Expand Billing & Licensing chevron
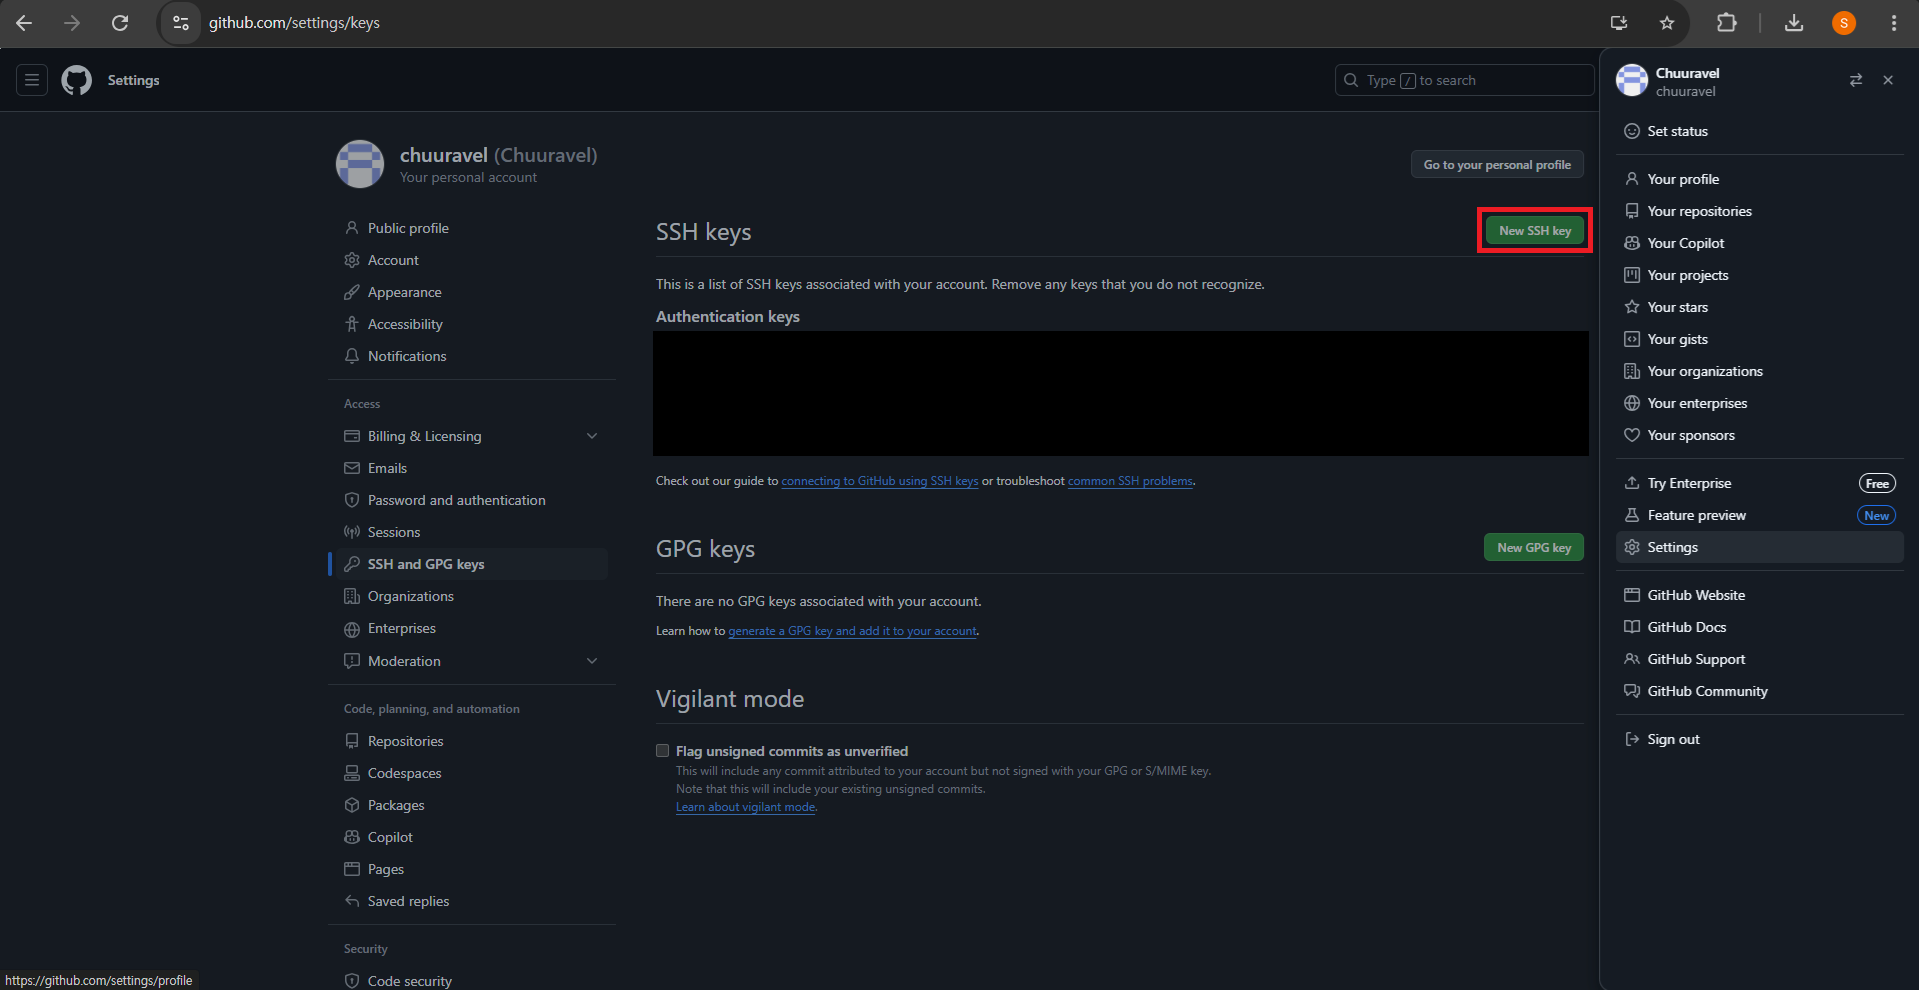 [592, 436]
